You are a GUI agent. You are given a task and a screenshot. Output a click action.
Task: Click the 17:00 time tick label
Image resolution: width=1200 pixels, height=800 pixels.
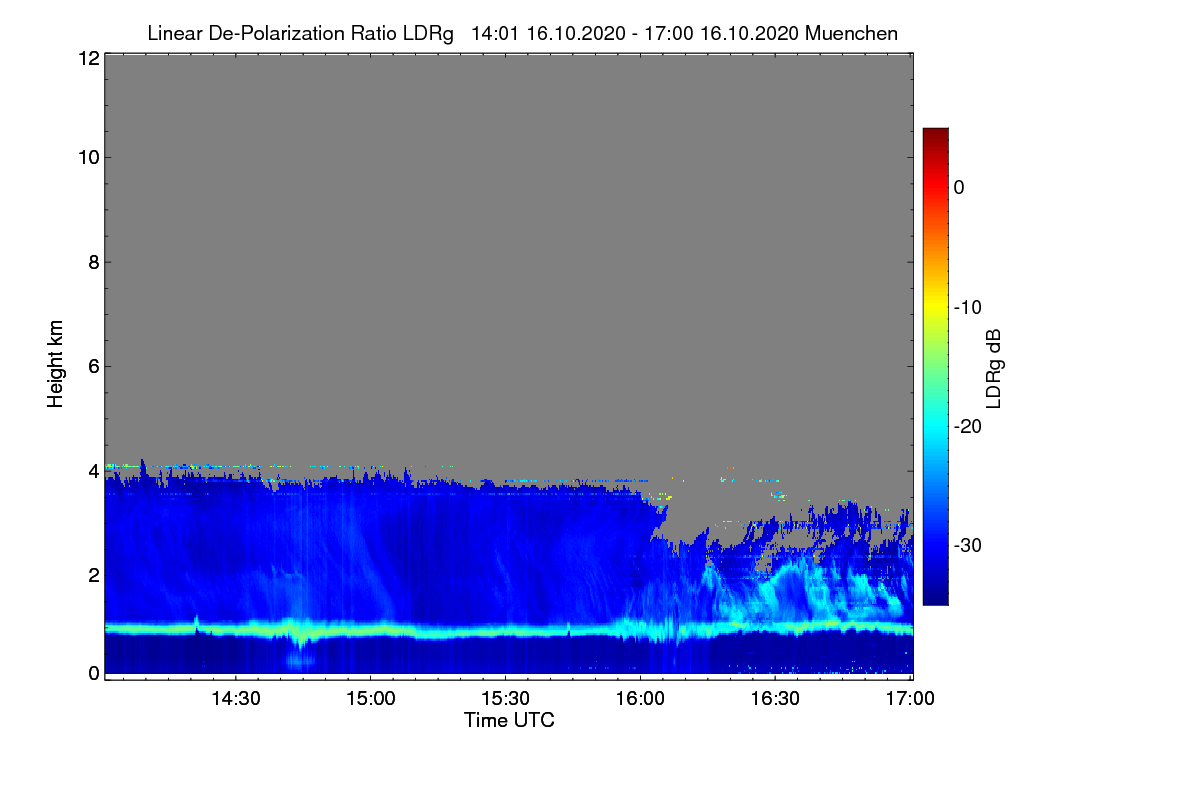coord(909,698)
